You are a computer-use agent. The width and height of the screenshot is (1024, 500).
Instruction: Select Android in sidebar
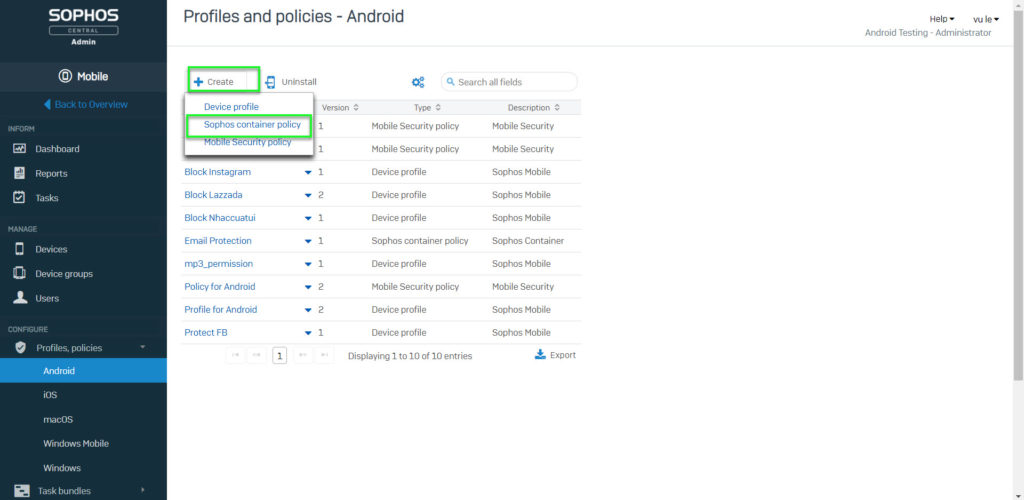click(x=83, y=371)
